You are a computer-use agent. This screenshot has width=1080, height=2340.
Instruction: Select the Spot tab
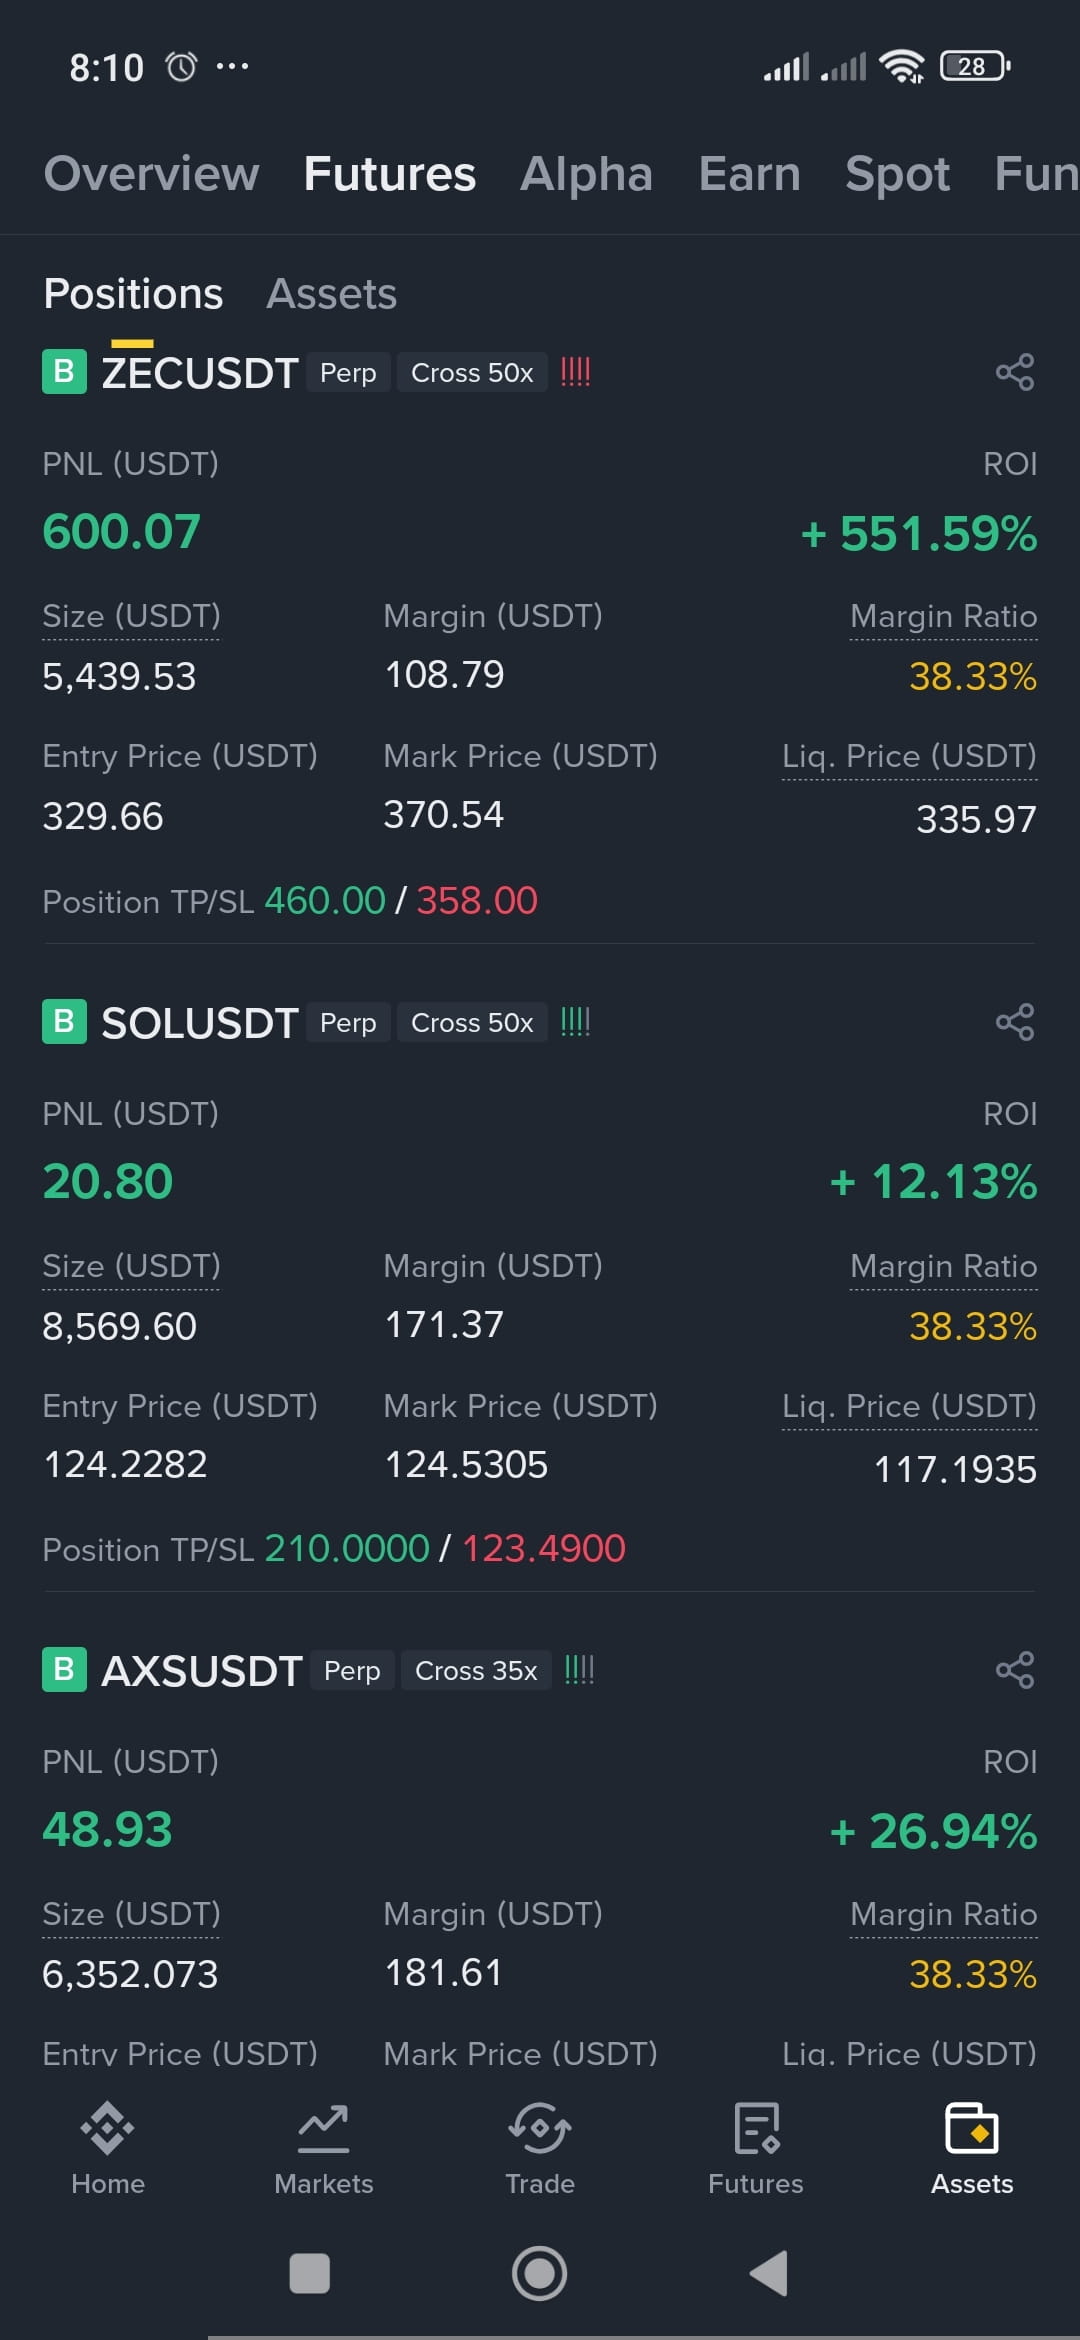pyautogui.click(x=898, y=174)
